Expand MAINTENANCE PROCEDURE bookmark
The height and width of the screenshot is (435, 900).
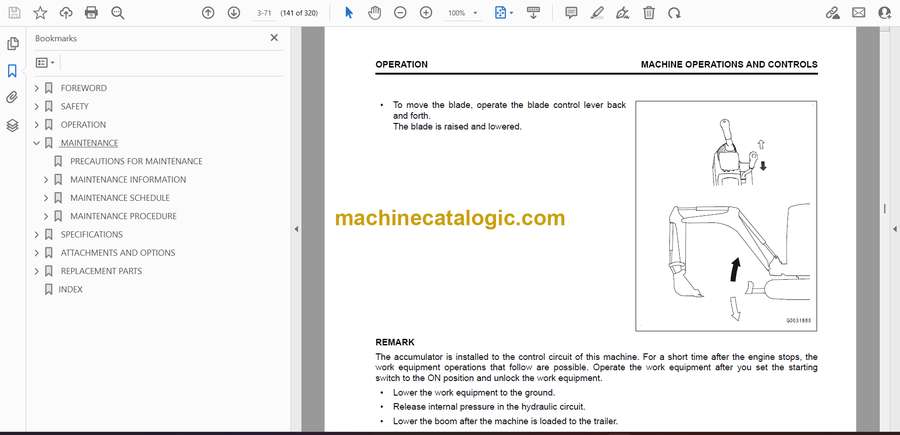(46, 216)
